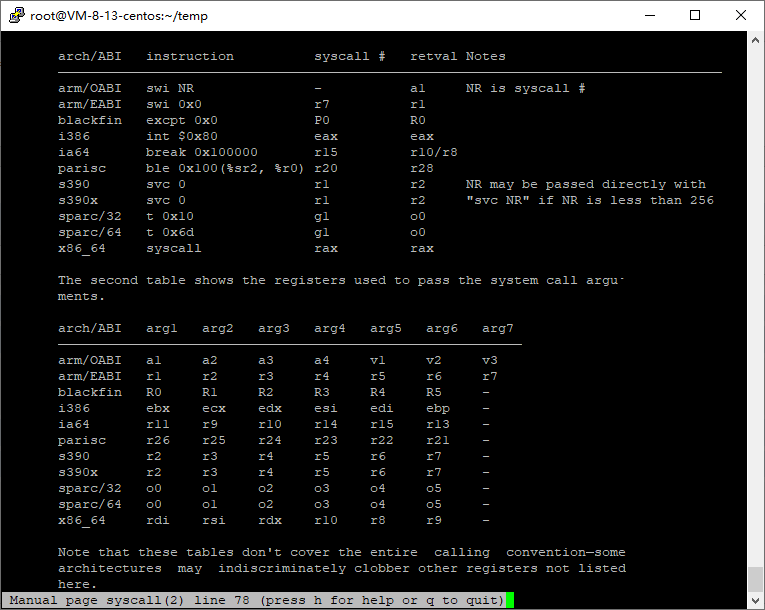Click the 'Manual page syscall(2) line 78' status line
Screen dimensions: 765x610
pyautogui.click(x=257, y=600)
